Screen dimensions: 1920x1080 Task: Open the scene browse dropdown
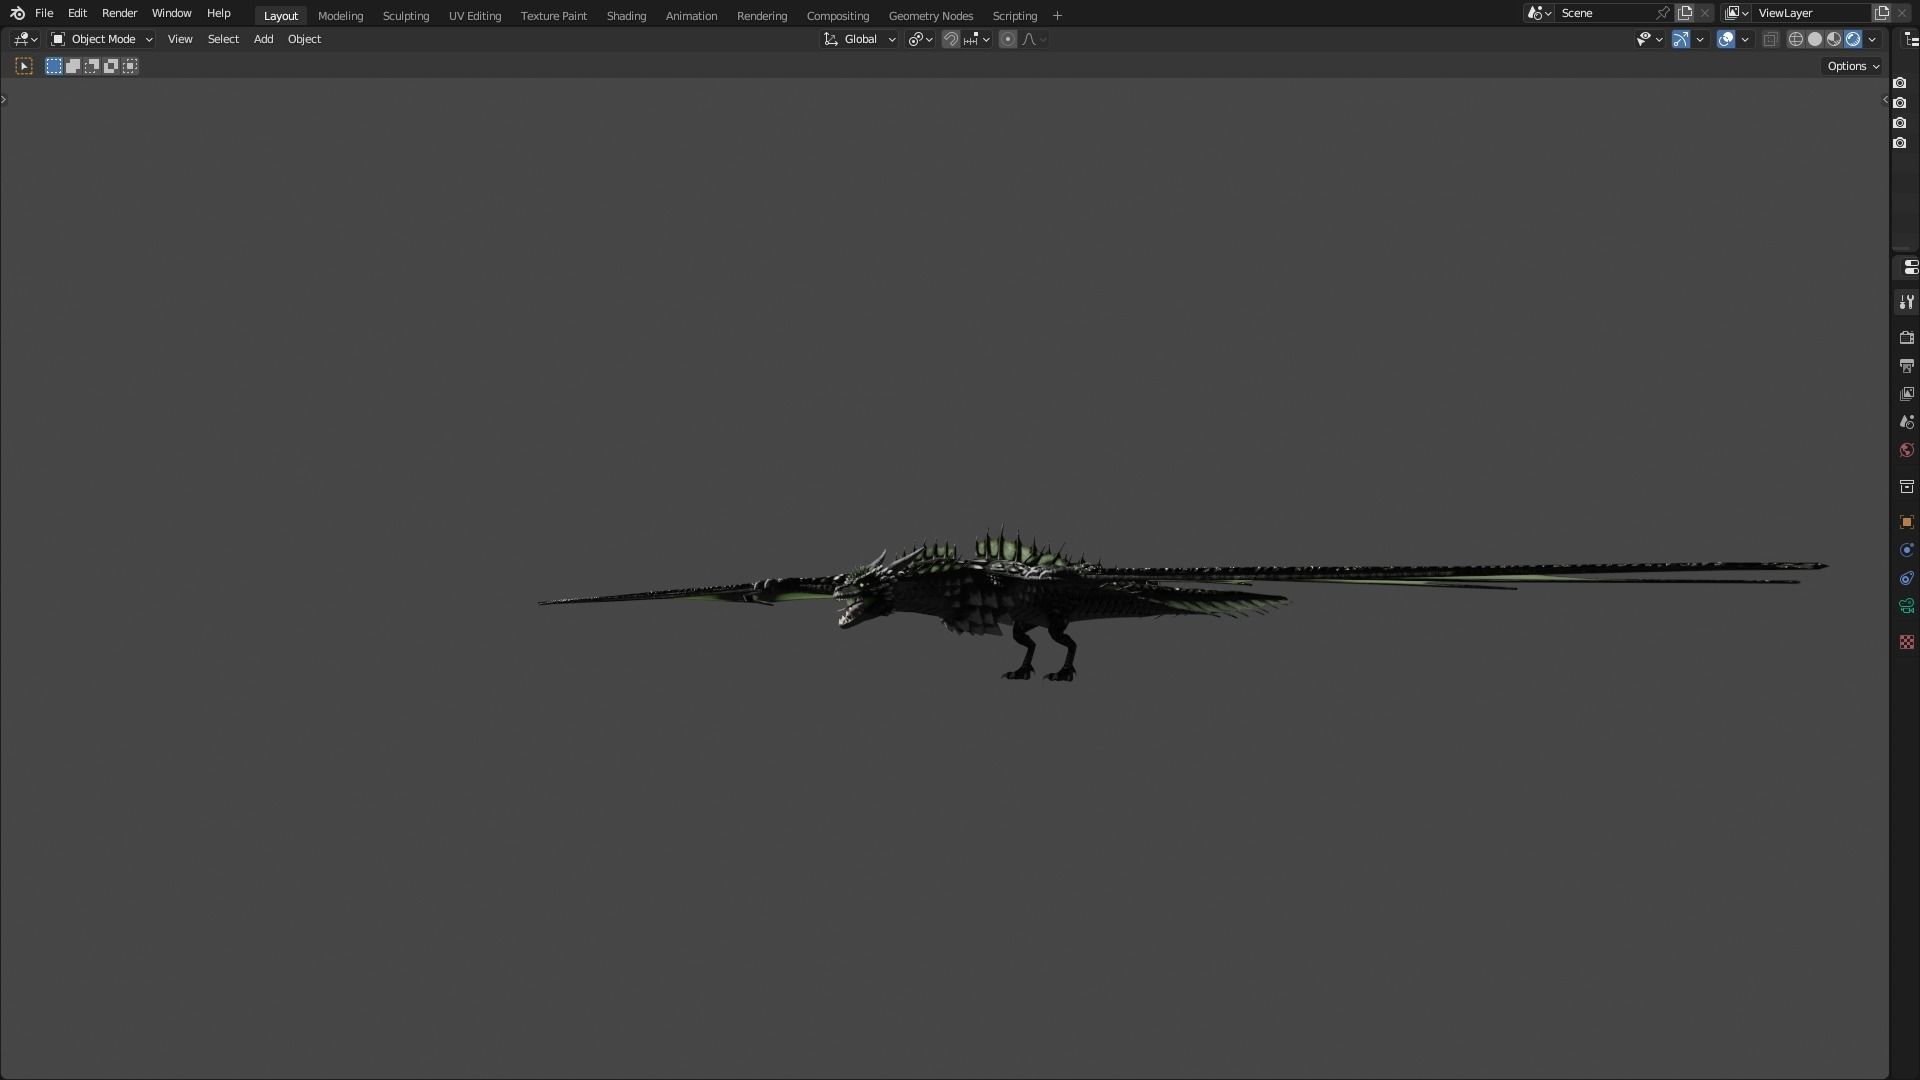point(1539,13)
